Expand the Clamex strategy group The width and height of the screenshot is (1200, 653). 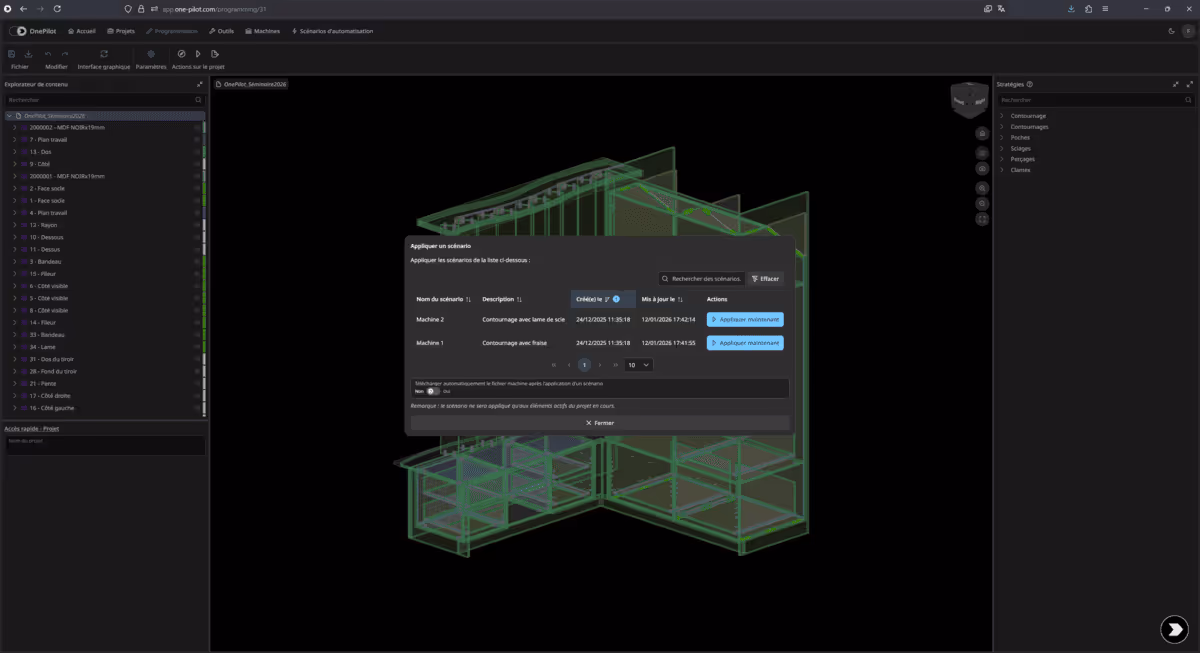pyautogui.click(x=1002, y=170)
